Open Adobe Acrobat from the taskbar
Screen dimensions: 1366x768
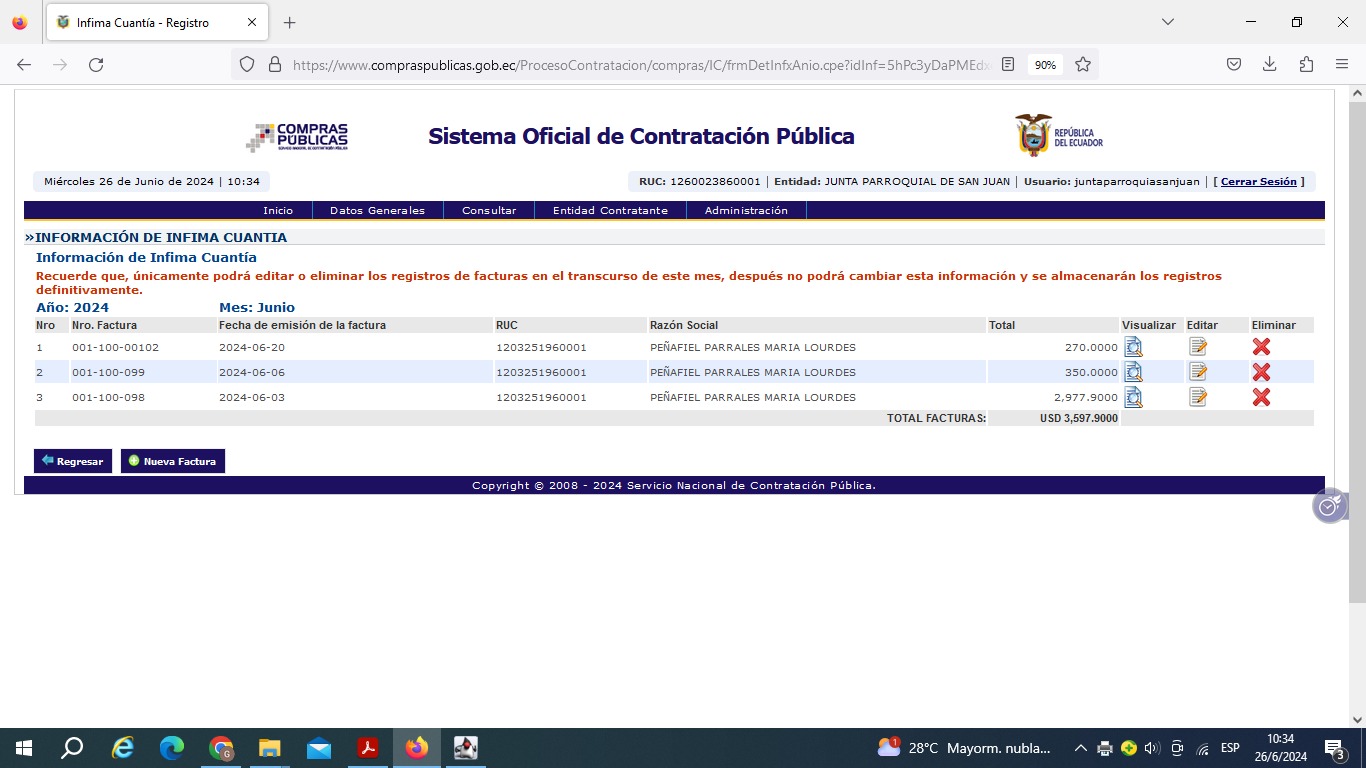[368, 748]
